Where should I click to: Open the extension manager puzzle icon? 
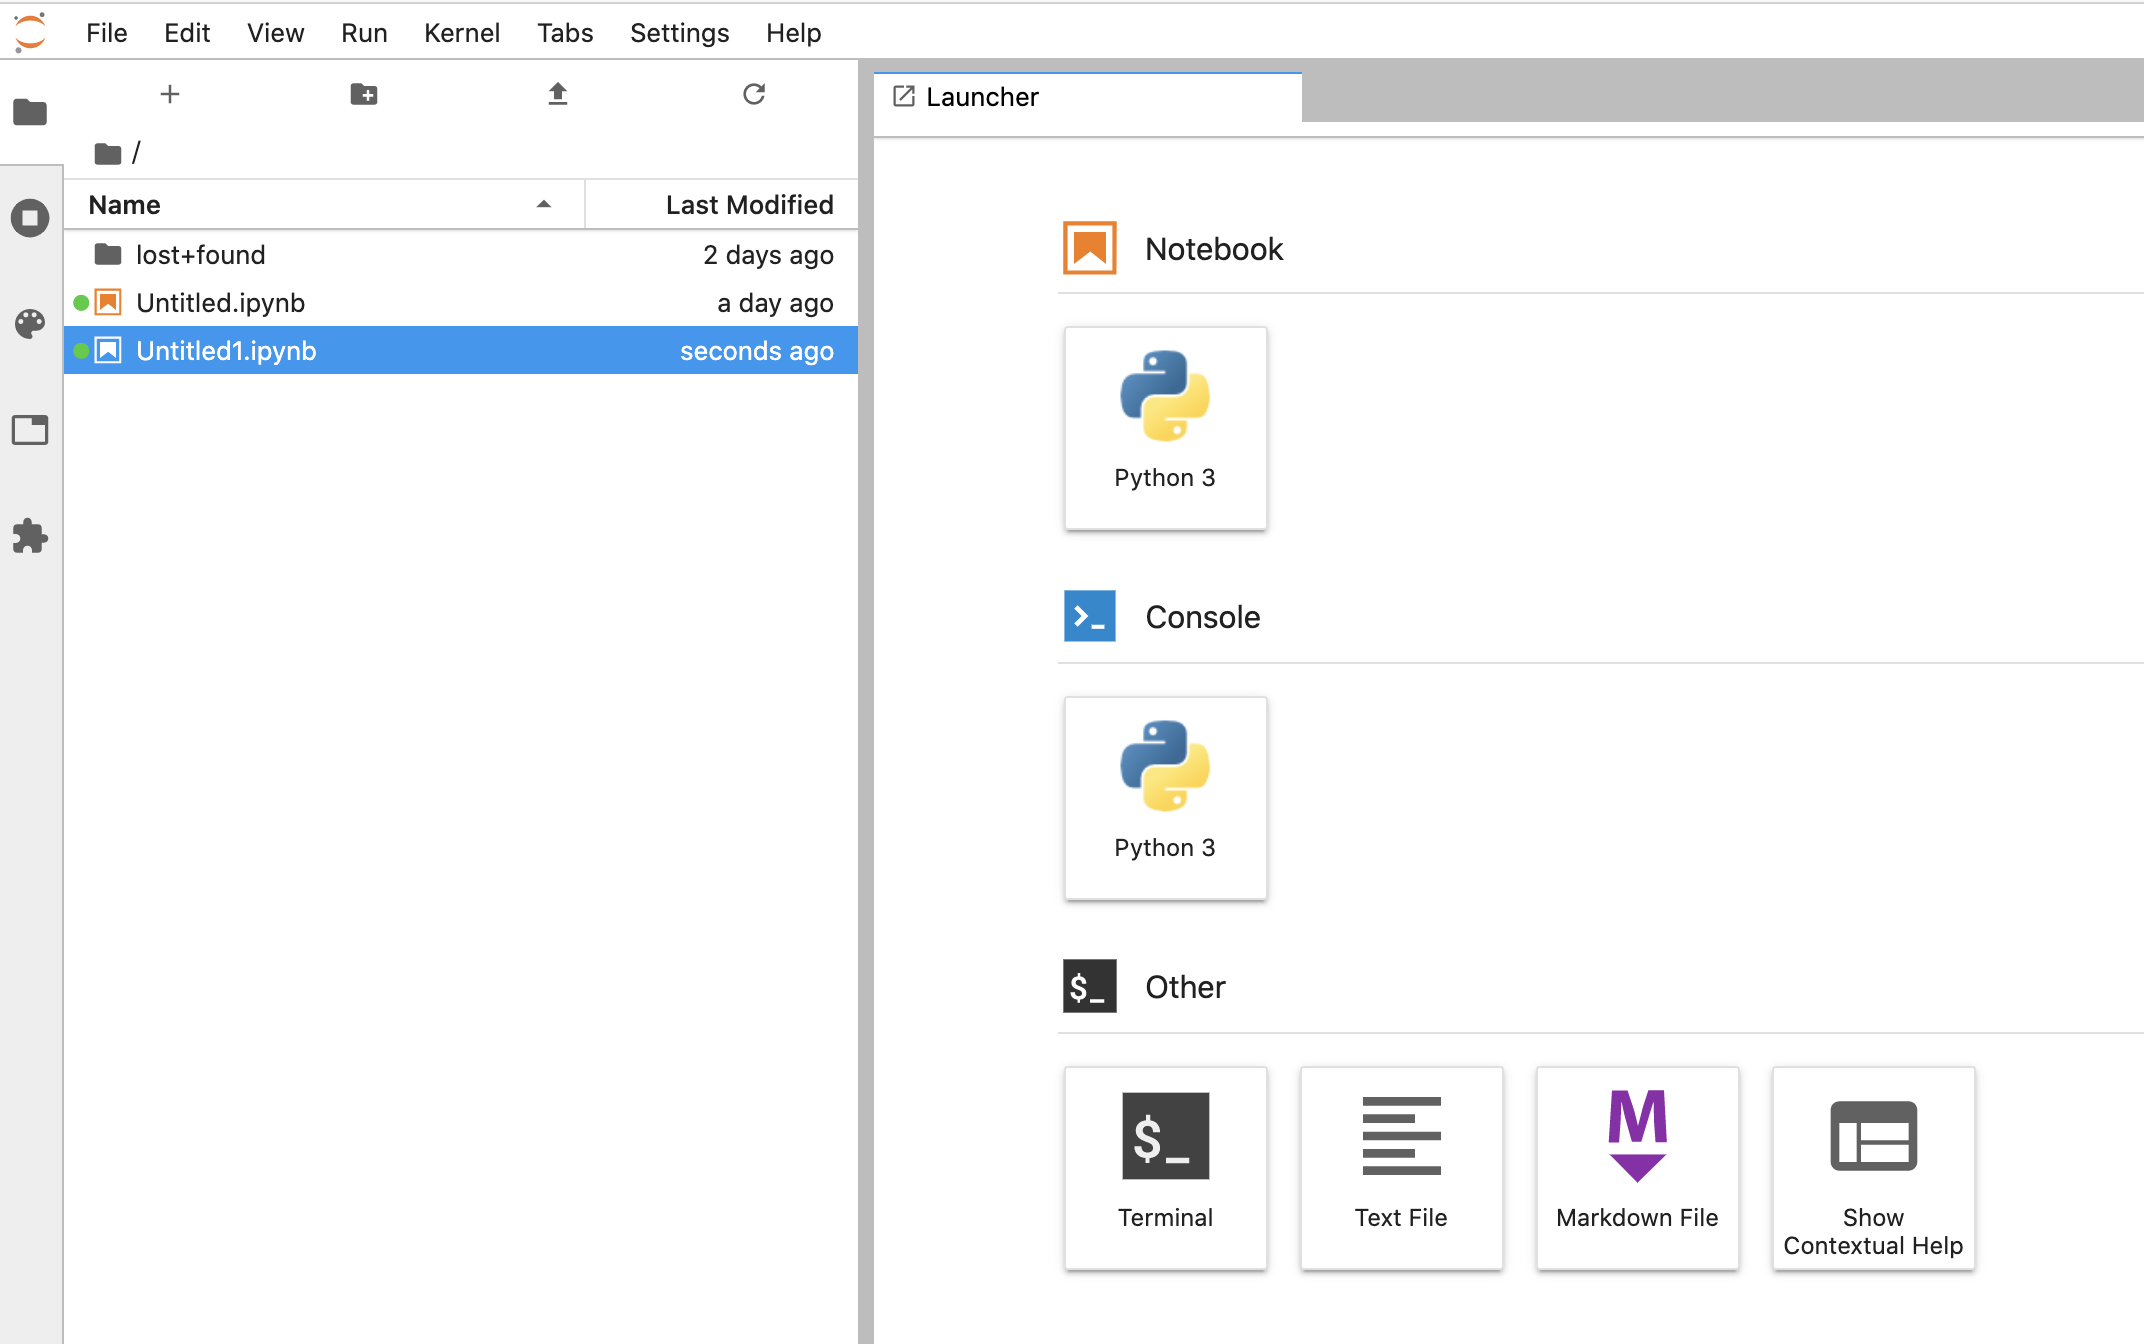pyautogui.click(x=30, y=536)
